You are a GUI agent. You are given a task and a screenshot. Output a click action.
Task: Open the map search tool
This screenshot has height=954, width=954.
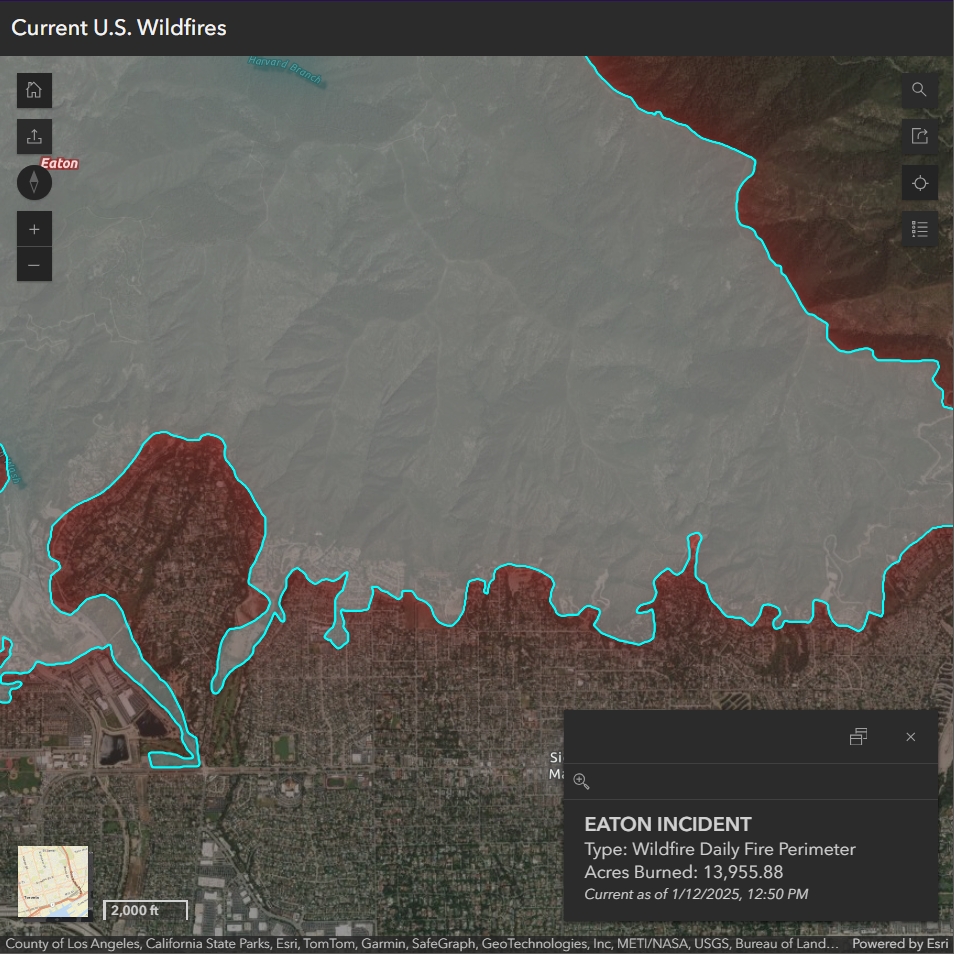tap(919, 90)
